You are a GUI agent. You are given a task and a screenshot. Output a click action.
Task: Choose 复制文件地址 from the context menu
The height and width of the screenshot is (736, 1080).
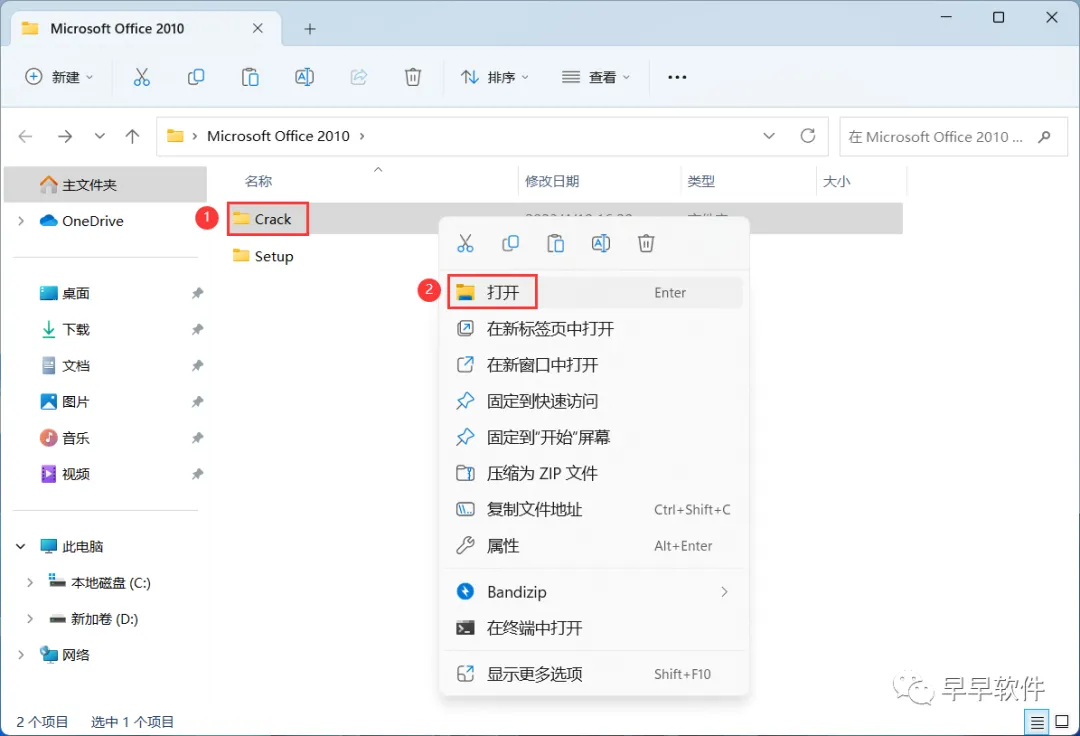coord(594,509)
